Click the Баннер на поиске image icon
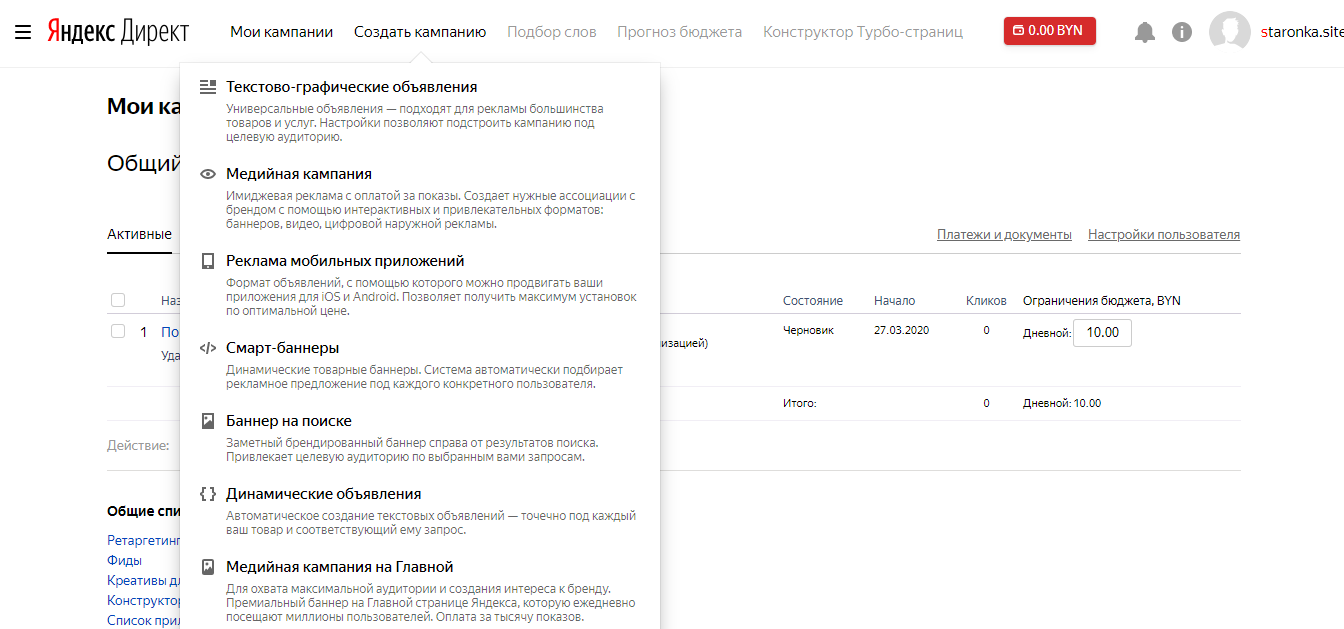This screenshot has width=1344, height=629. 208,421
